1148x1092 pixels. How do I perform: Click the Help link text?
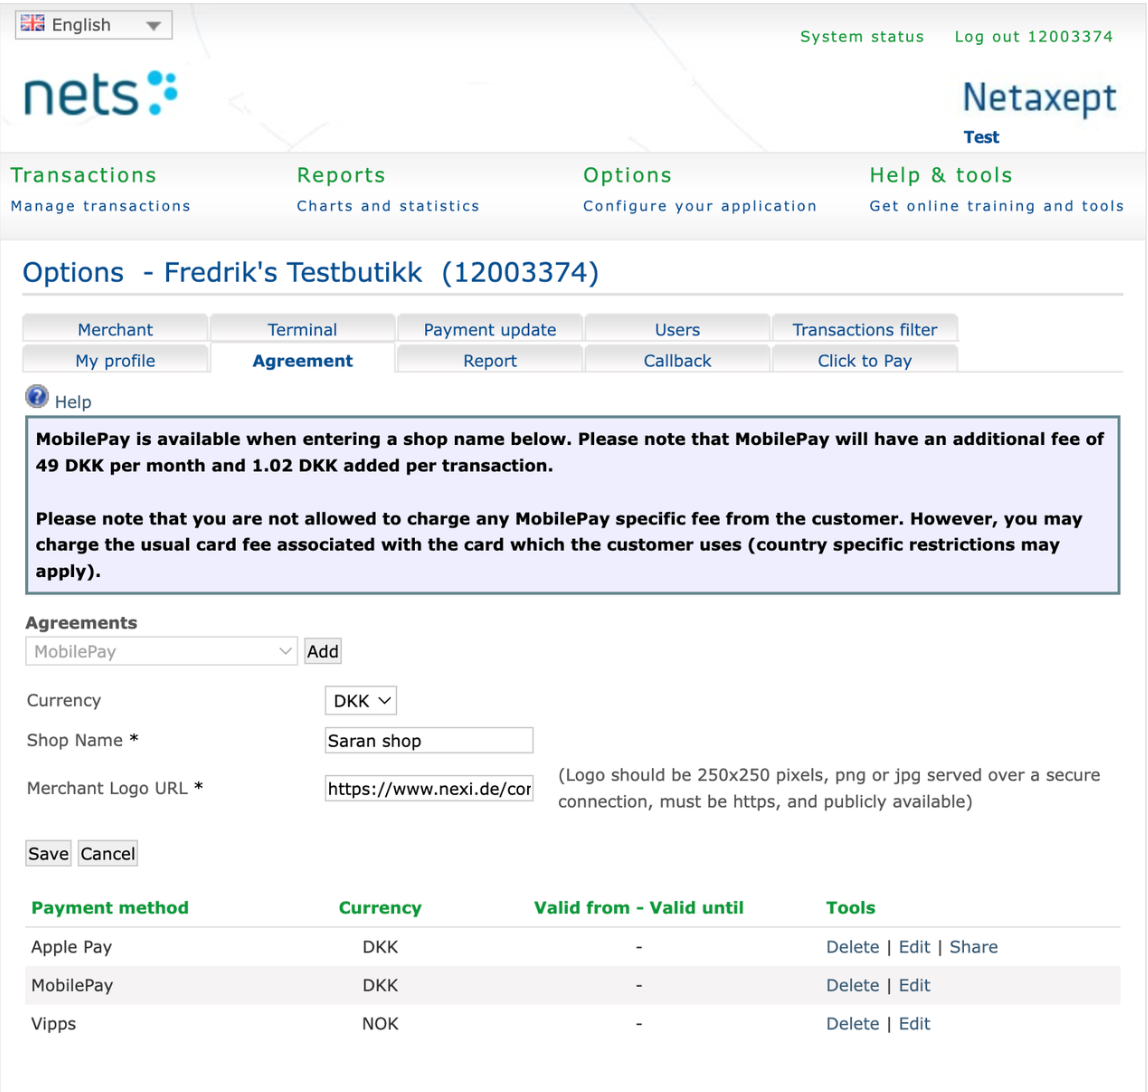click(73, 402)
